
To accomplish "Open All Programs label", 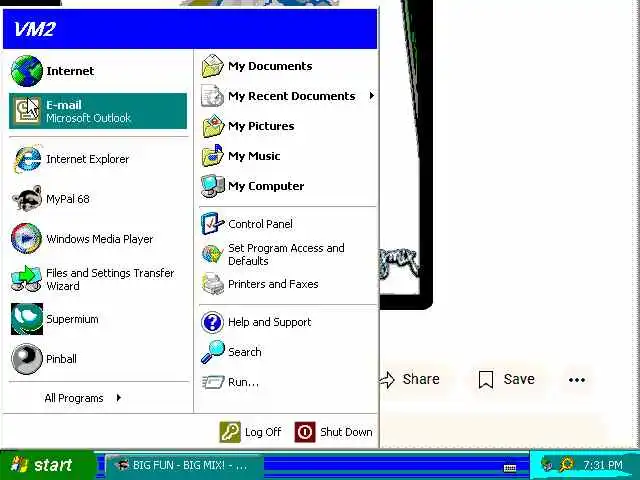I will (x=74, y=398).
